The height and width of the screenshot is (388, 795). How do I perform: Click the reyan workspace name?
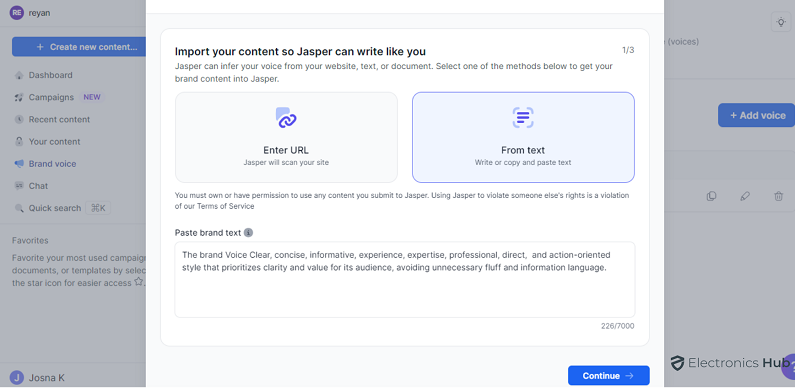[x=39, y=13]
